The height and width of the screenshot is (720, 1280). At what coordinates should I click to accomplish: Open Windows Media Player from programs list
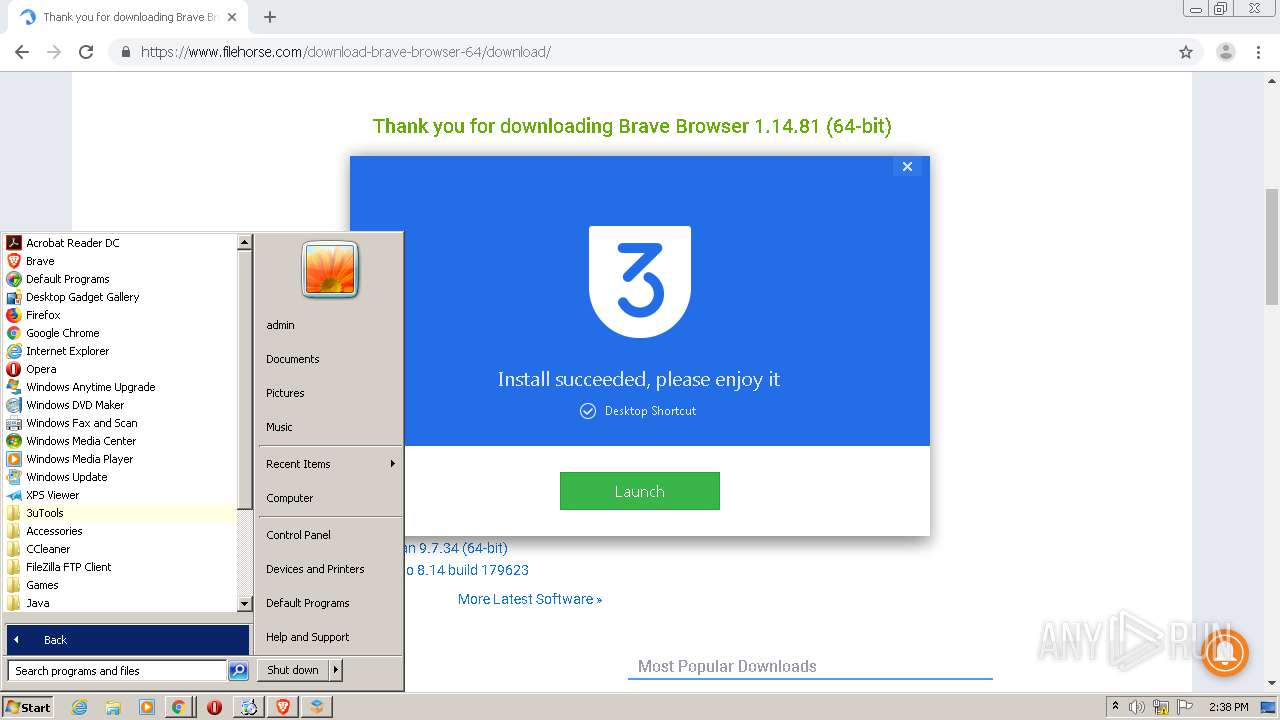[x=120, y=459]
